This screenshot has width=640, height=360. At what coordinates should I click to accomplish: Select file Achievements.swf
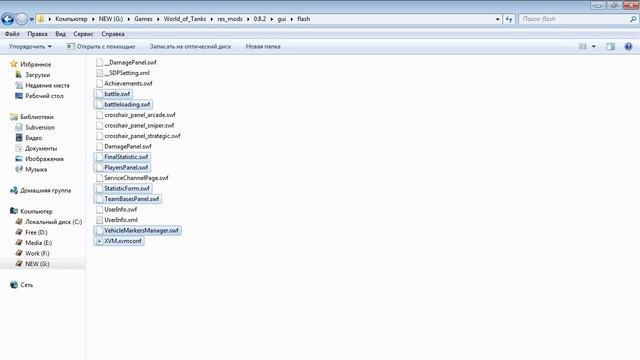pos(124,84)
